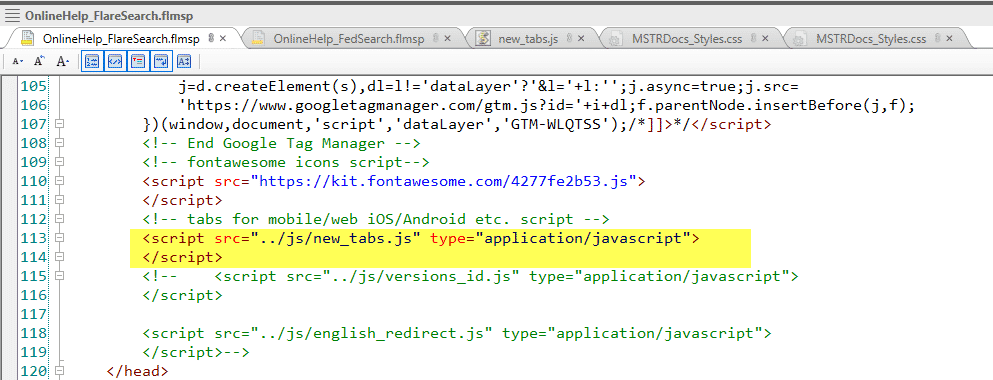The image size is (993, 380).
Task: Click the kit.fontawesome.com URL
Action: coord(443,182)
